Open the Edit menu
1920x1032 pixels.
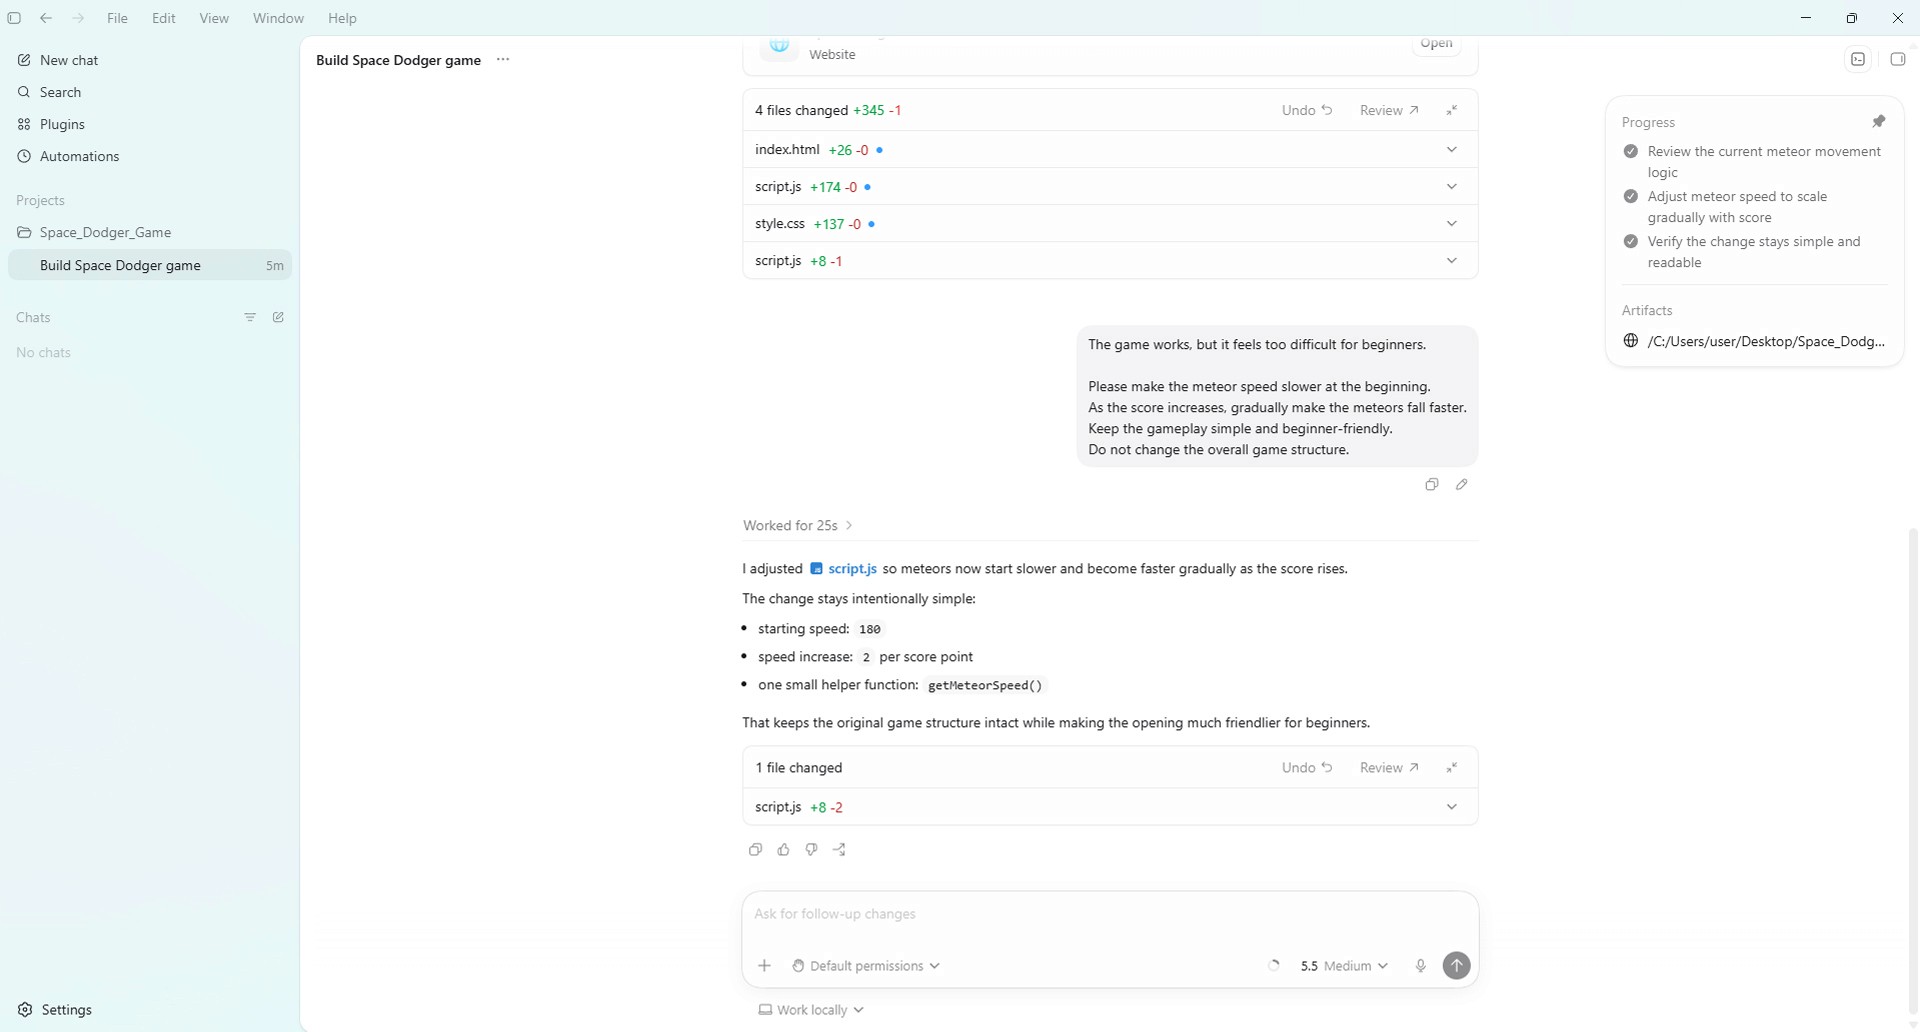point(164,18)
